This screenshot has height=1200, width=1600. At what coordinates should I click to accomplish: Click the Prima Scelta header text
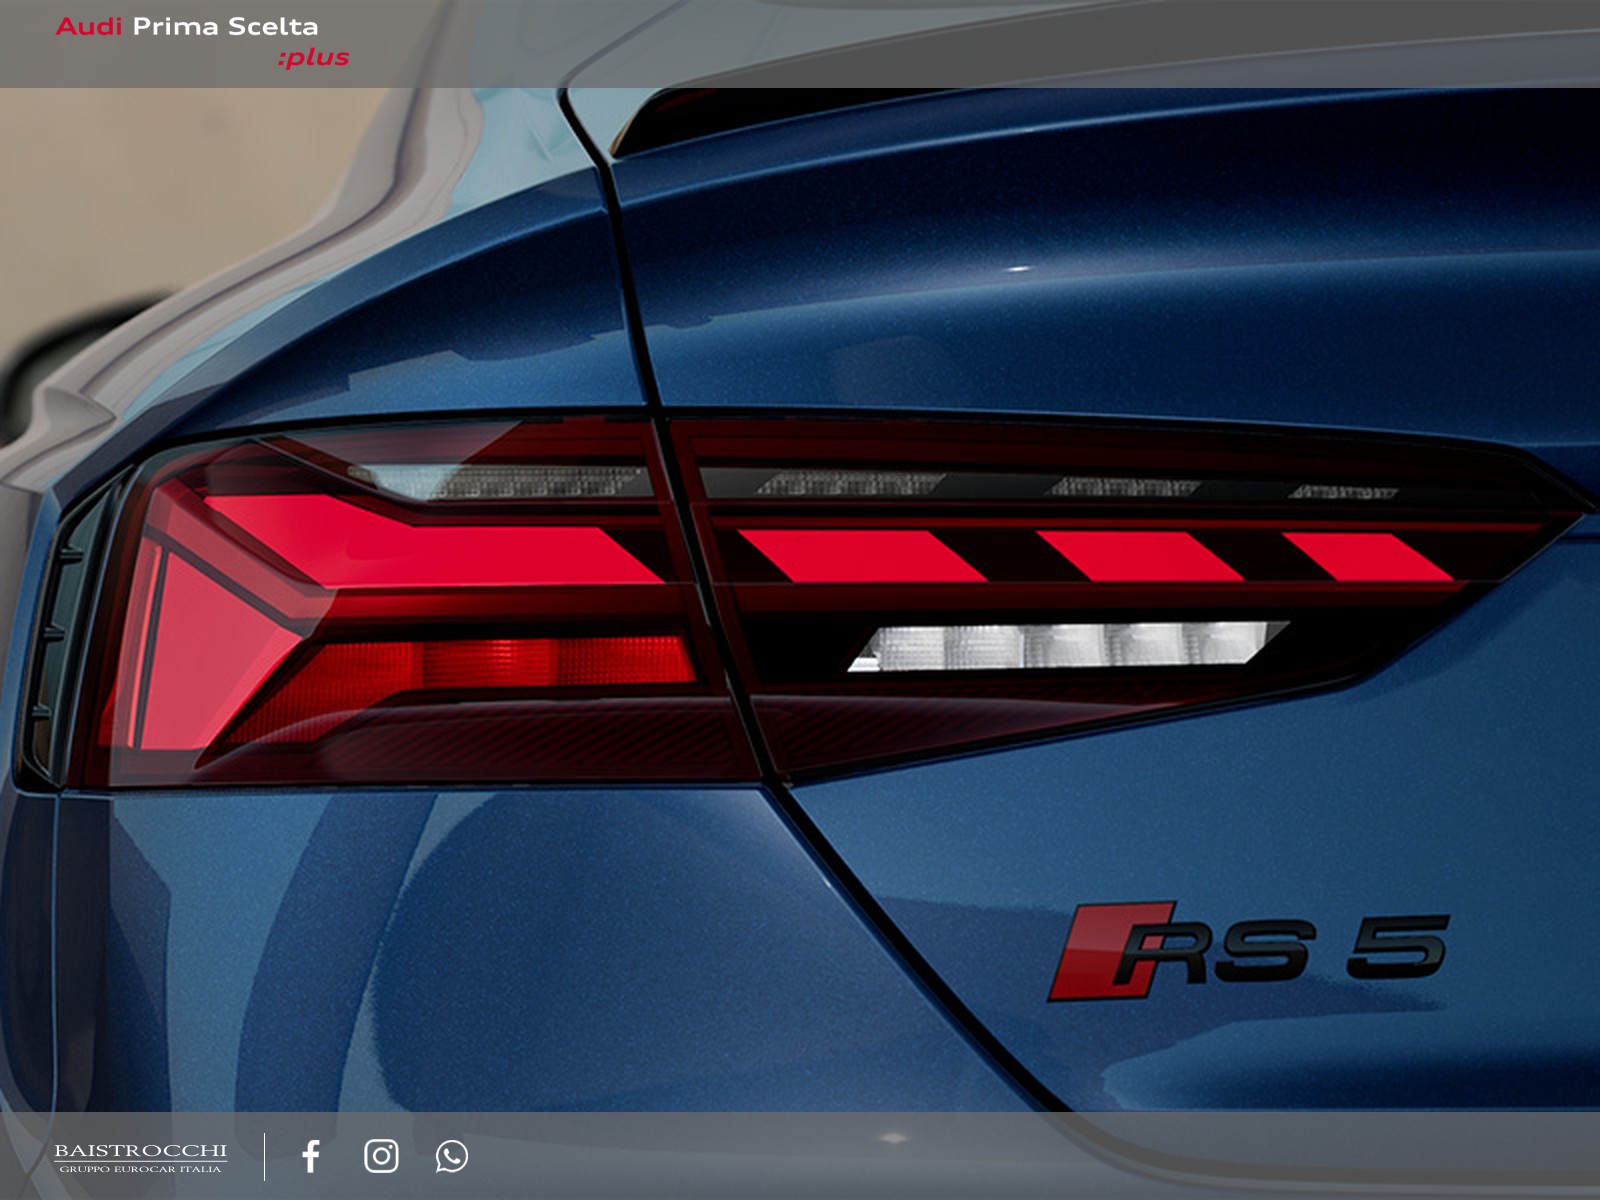(225, 26)
